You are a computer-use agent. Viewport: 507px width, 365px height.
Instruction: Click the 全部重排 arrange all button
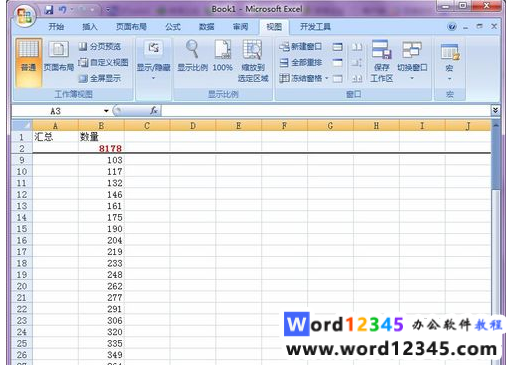click(301, 63)
